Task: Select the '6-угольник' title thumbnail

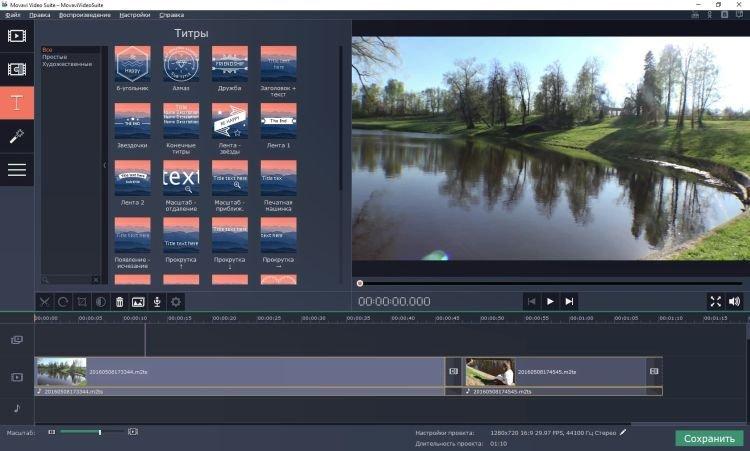Action: point(132,64)
